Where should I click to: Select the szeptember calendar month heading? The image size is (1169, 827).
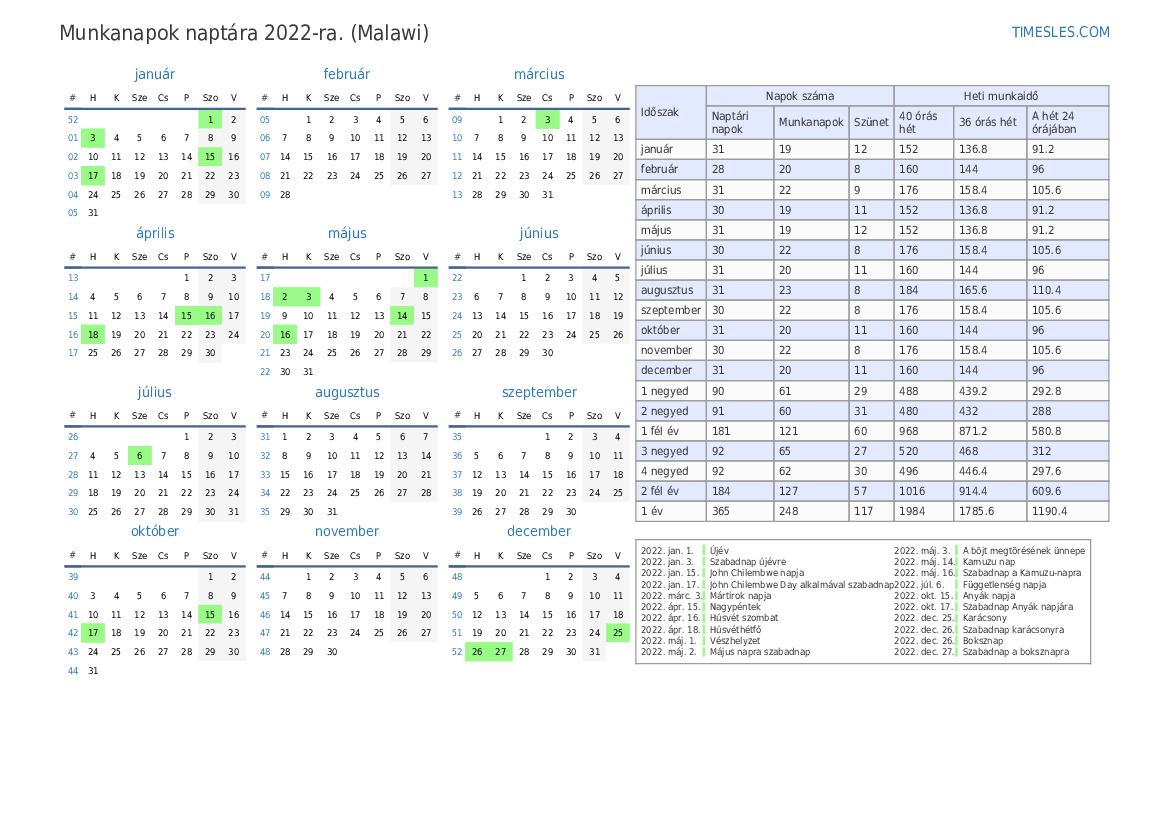click(539, 392)
